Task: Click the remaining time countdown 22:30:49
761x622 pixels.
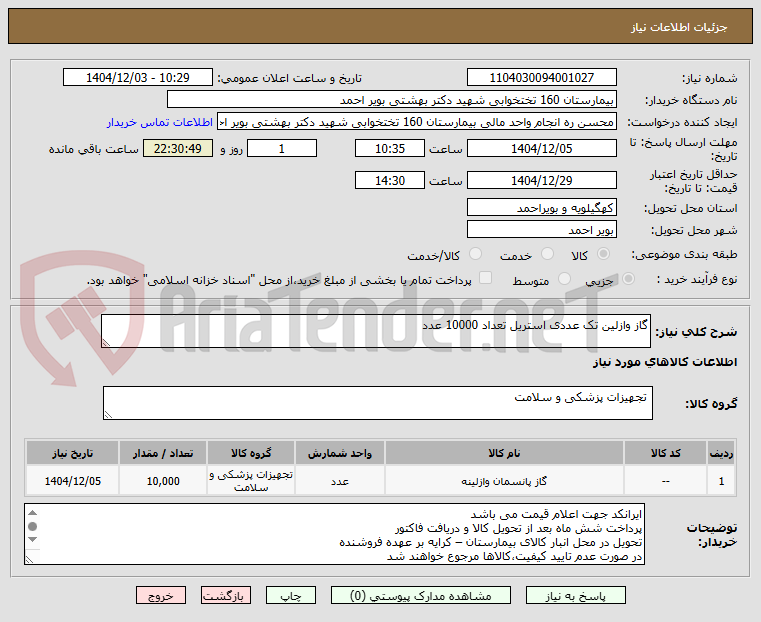Action: [x=178, y=148]
